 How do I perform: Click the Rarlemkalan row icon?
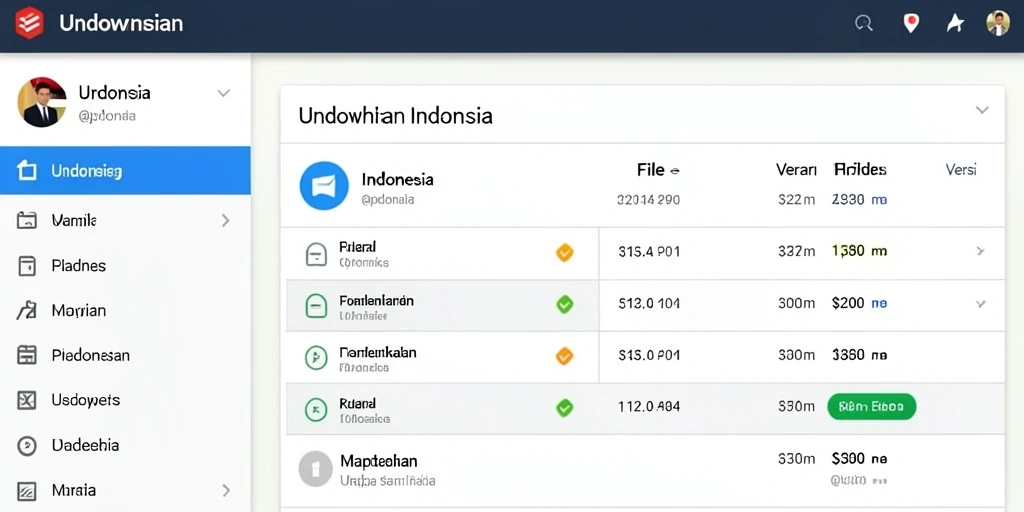click(316, 357)
